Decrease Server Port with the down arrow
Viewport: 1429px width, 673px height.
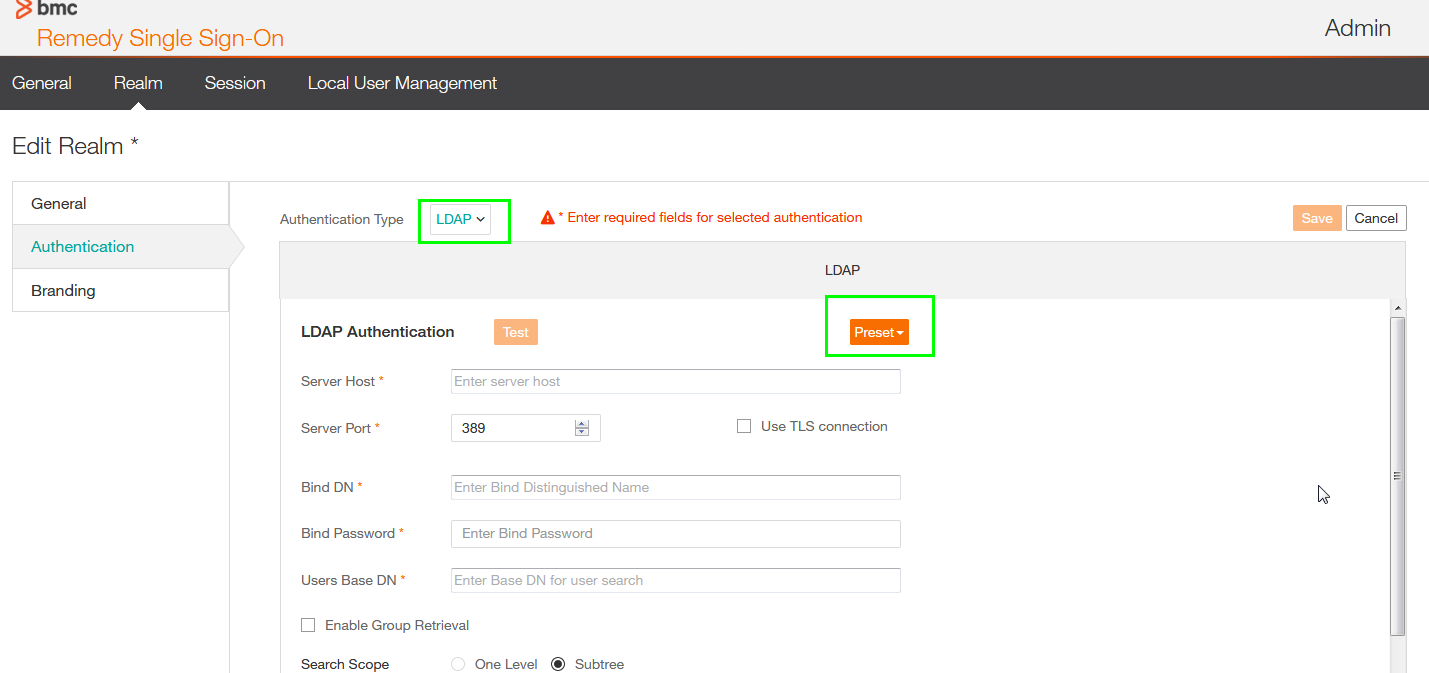pos(582,433)
